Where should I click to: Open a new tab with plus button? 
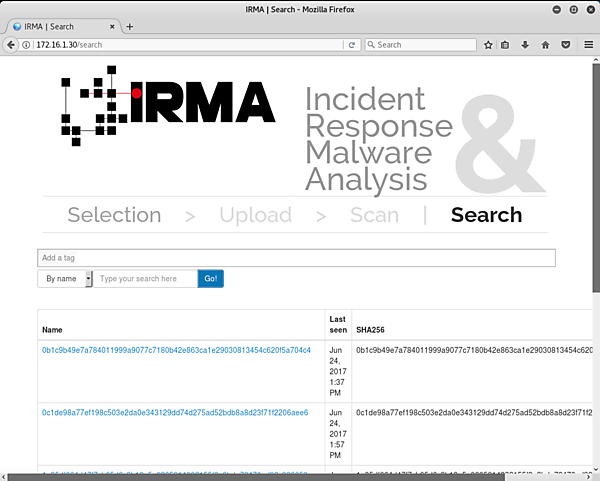click(x=130, y=26)
